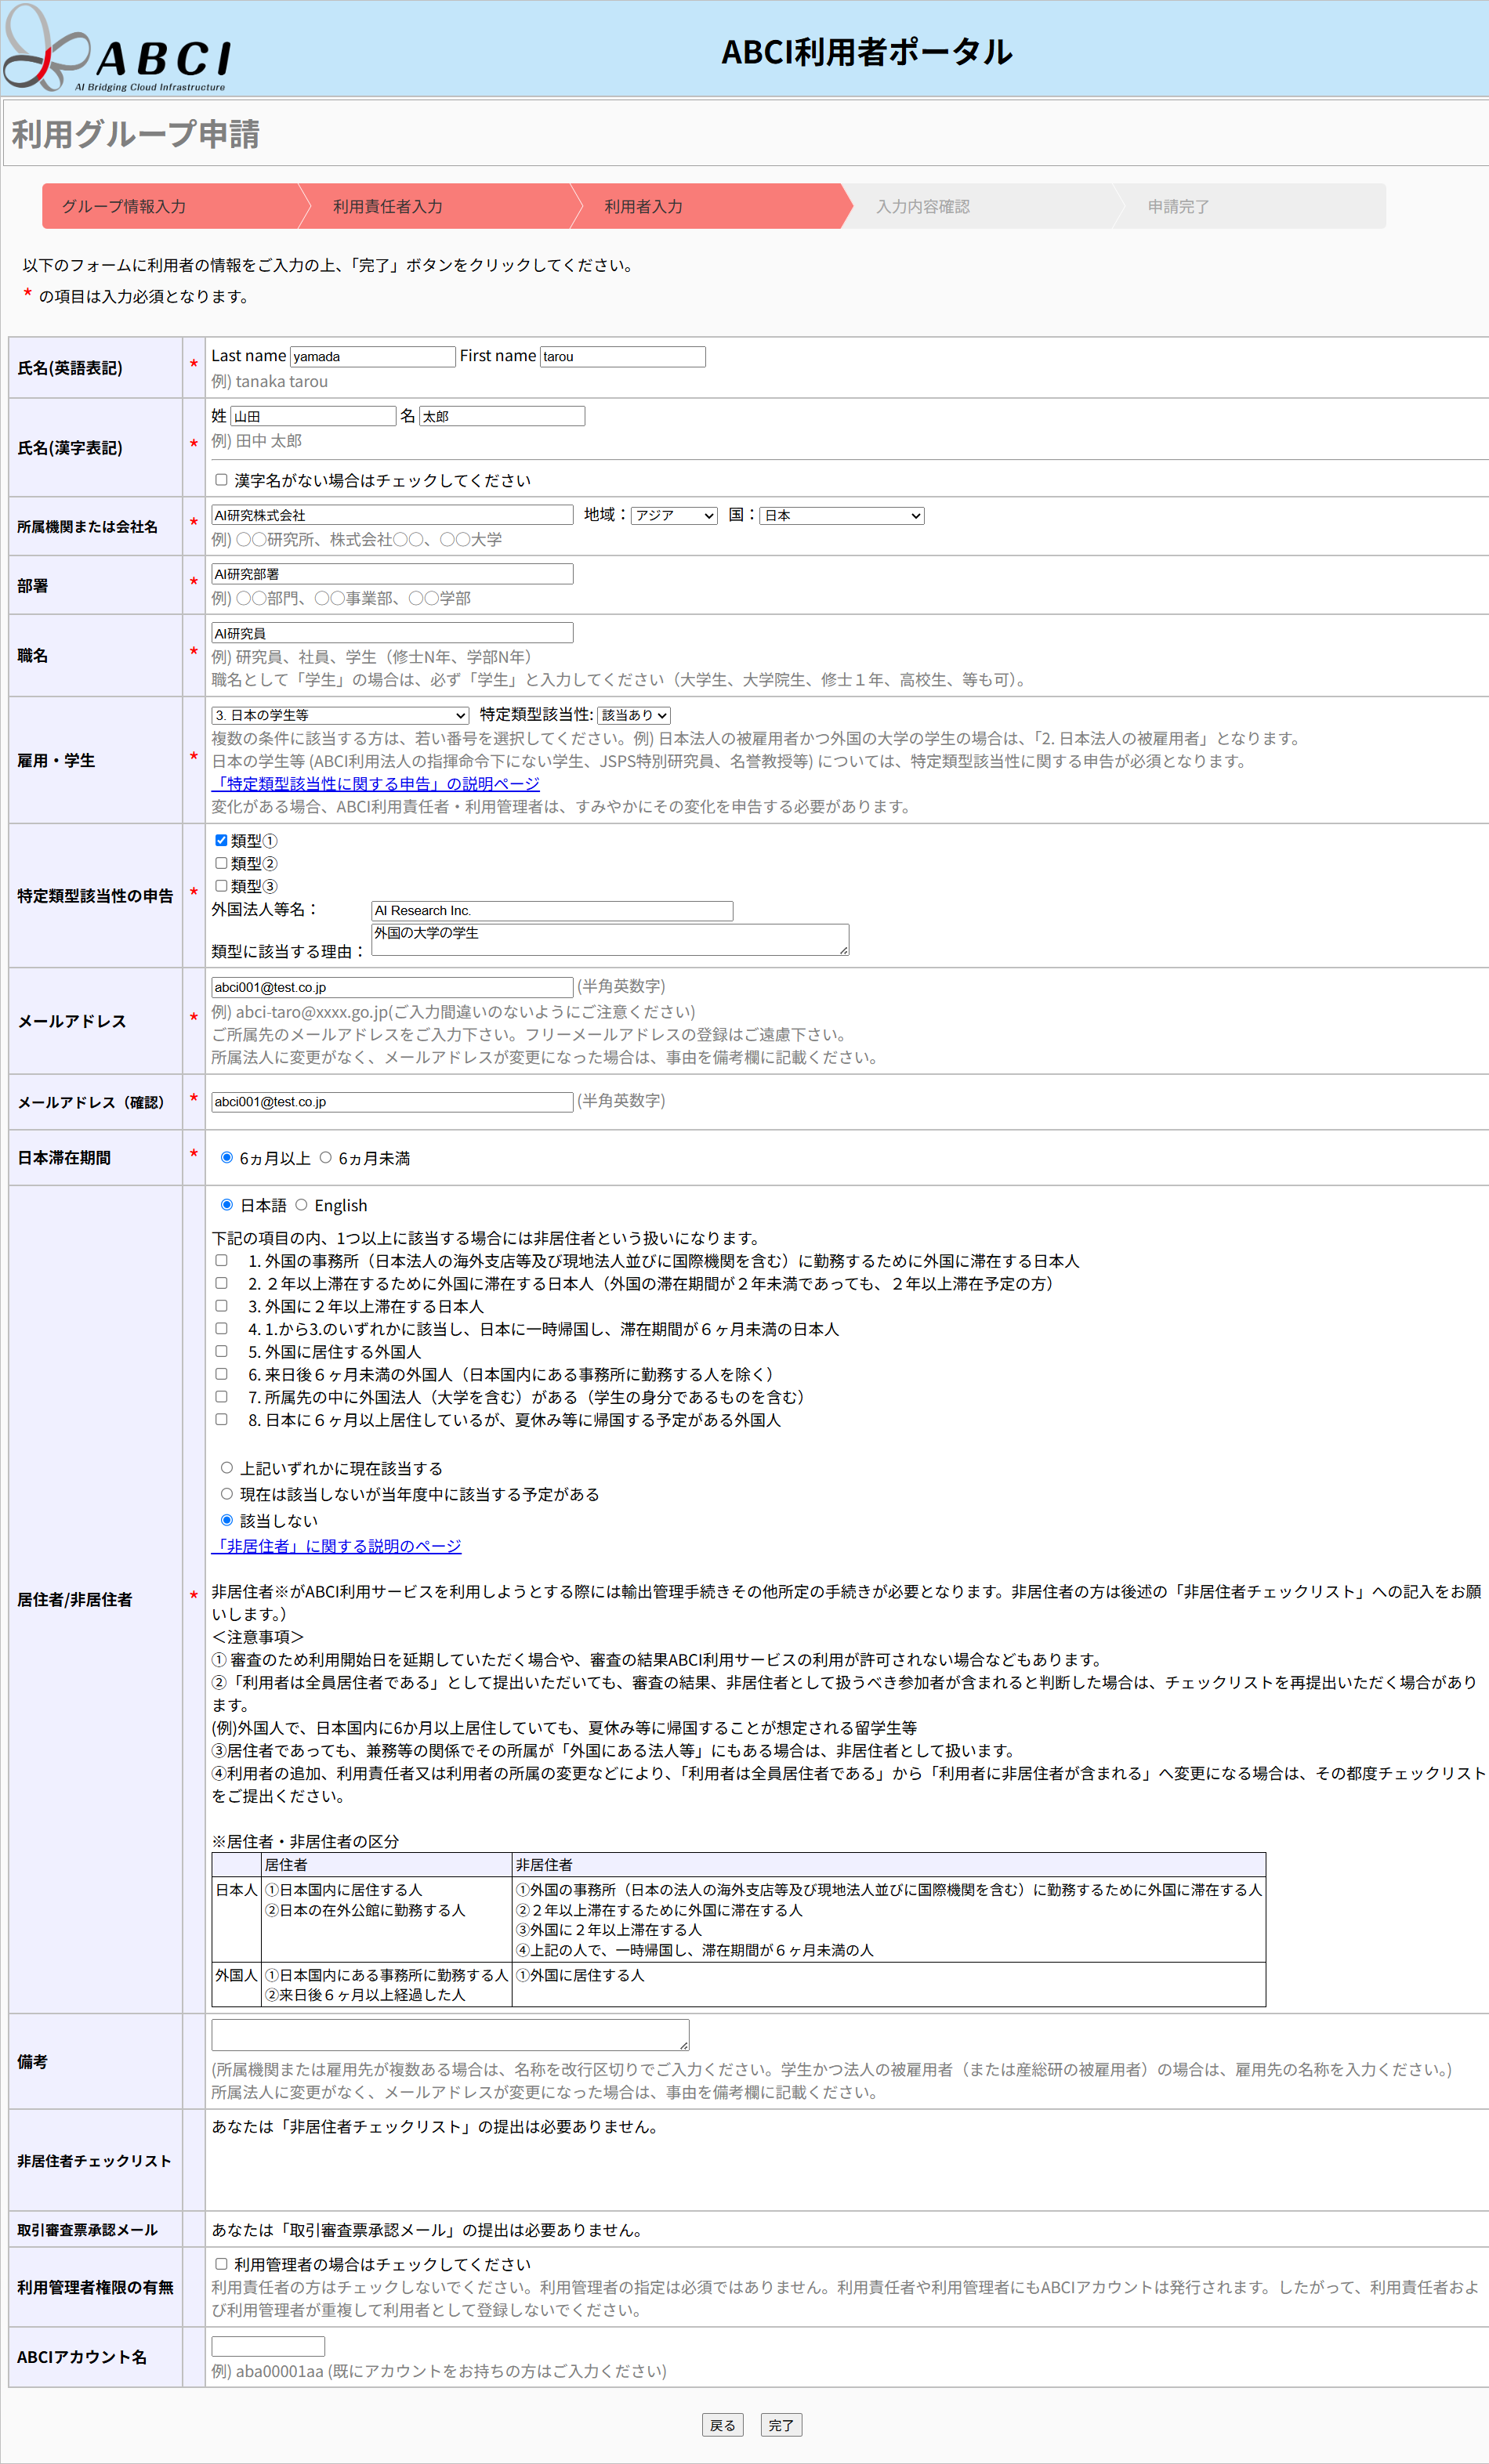Click the 居住者/非居住者 row label
Screen dimensions: 1489x2464
[x=74, y=1599]
